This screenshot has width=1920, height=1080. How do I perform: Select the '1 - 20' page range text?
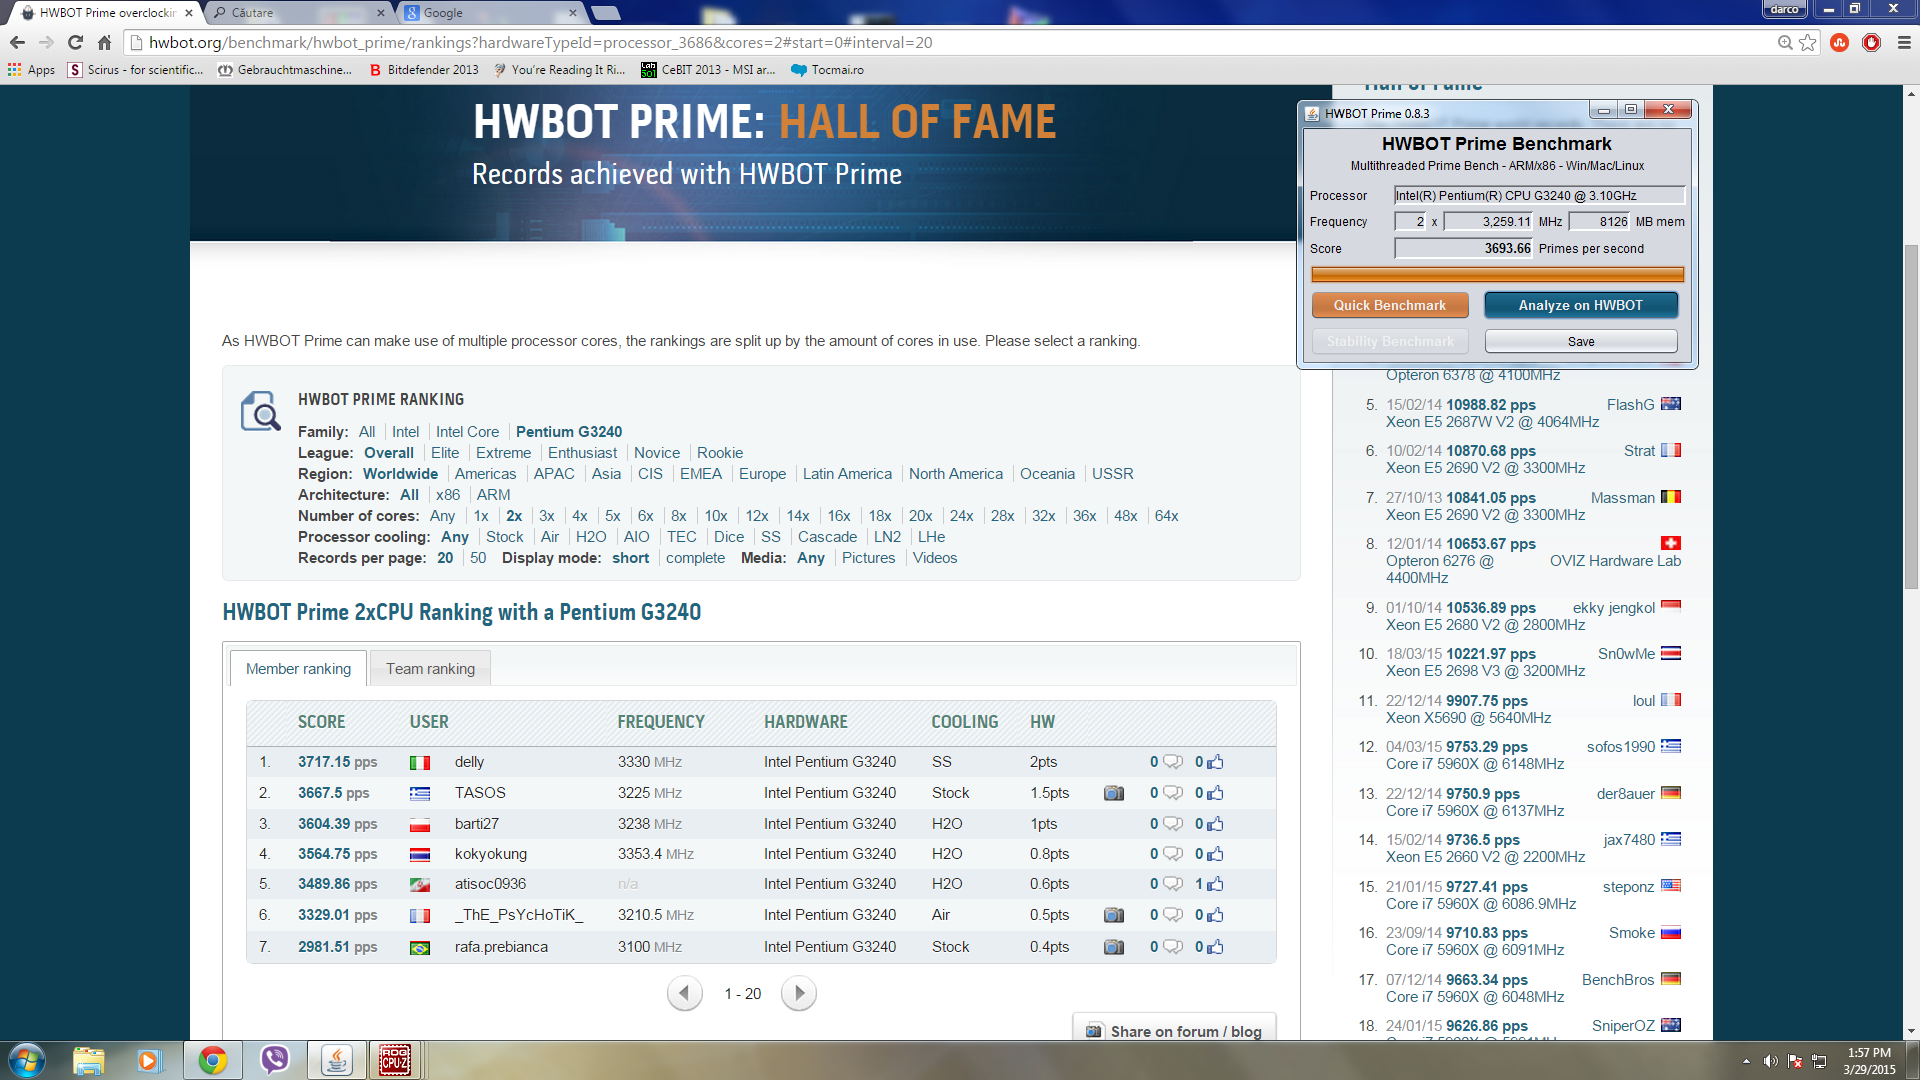[742, 994]
